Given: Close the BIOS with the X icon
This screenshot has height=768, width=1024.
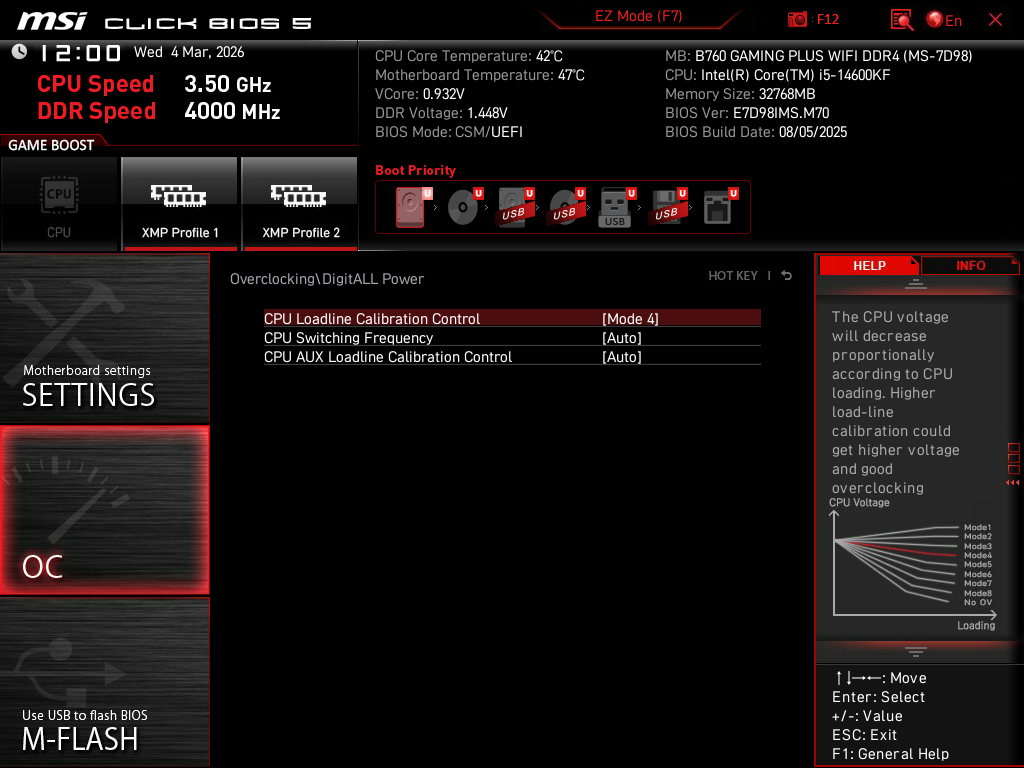Looking at the screenshot, I should (995, 20).
